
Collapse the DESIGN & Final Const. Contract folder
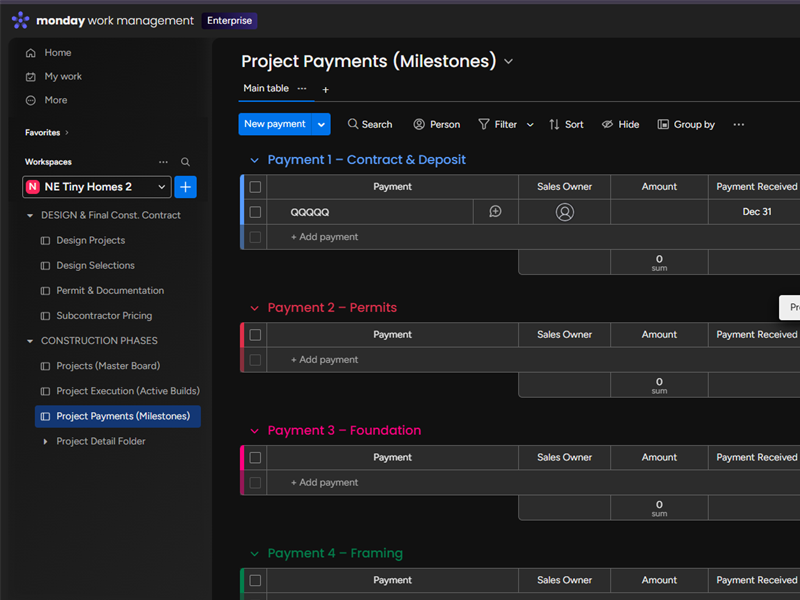click(30, 216)
